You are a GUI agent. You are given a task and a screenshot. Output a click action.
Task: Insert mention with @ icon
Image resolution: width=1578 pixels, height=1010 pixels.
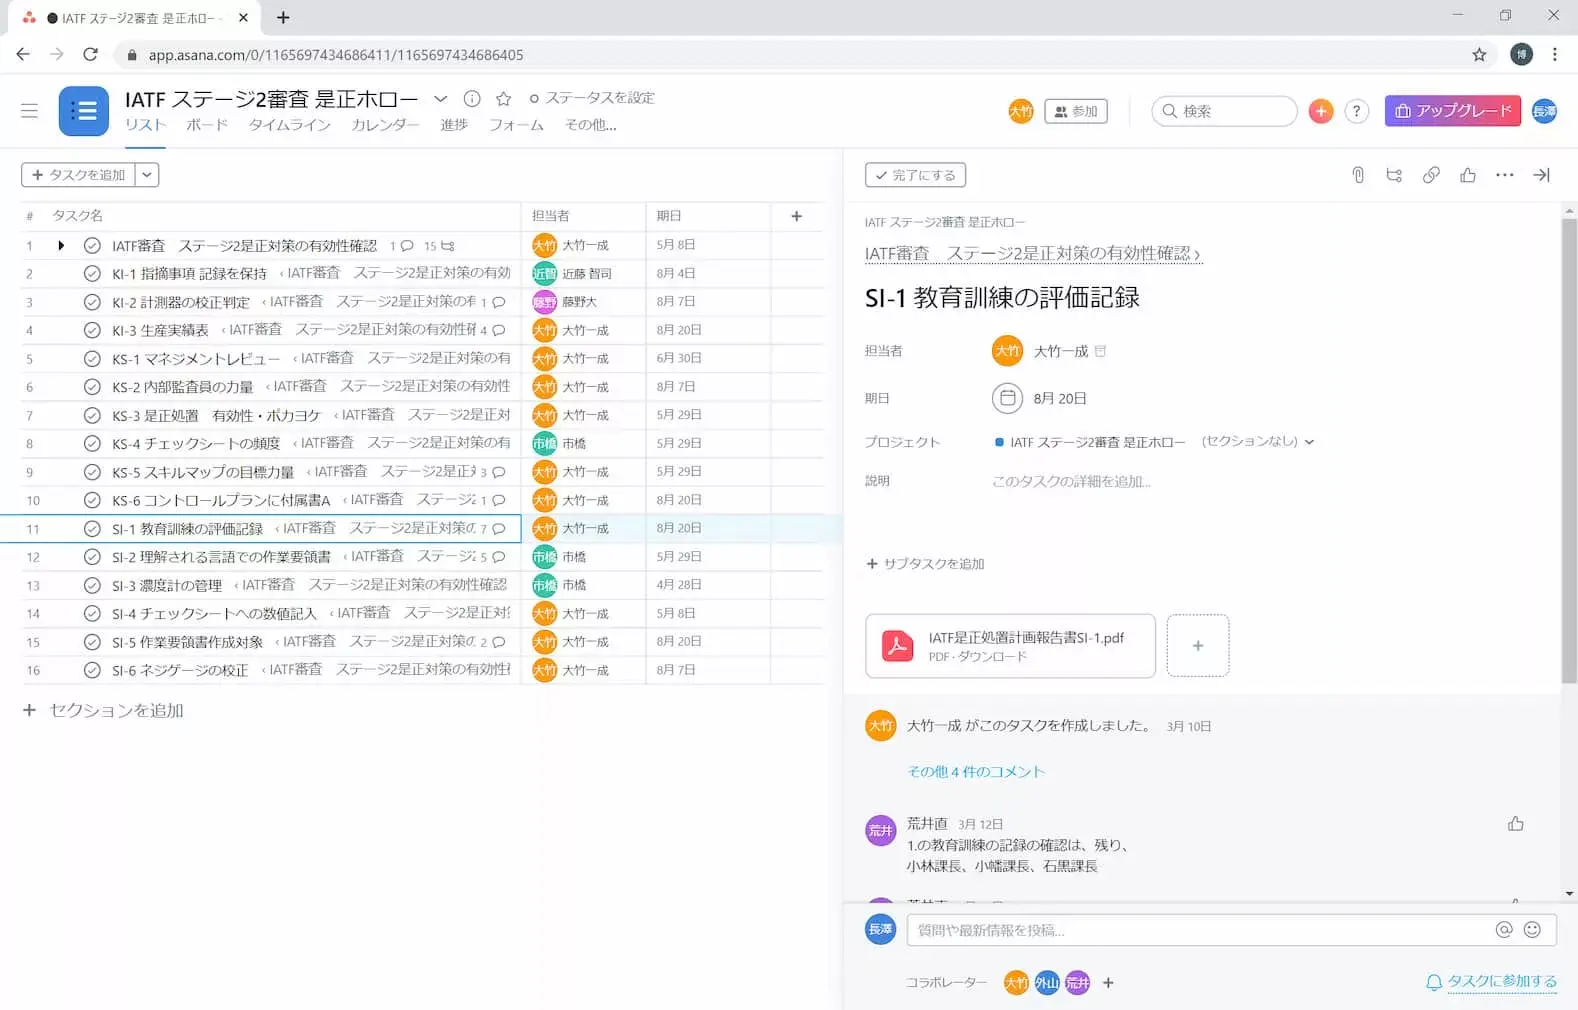point(1503,930)
